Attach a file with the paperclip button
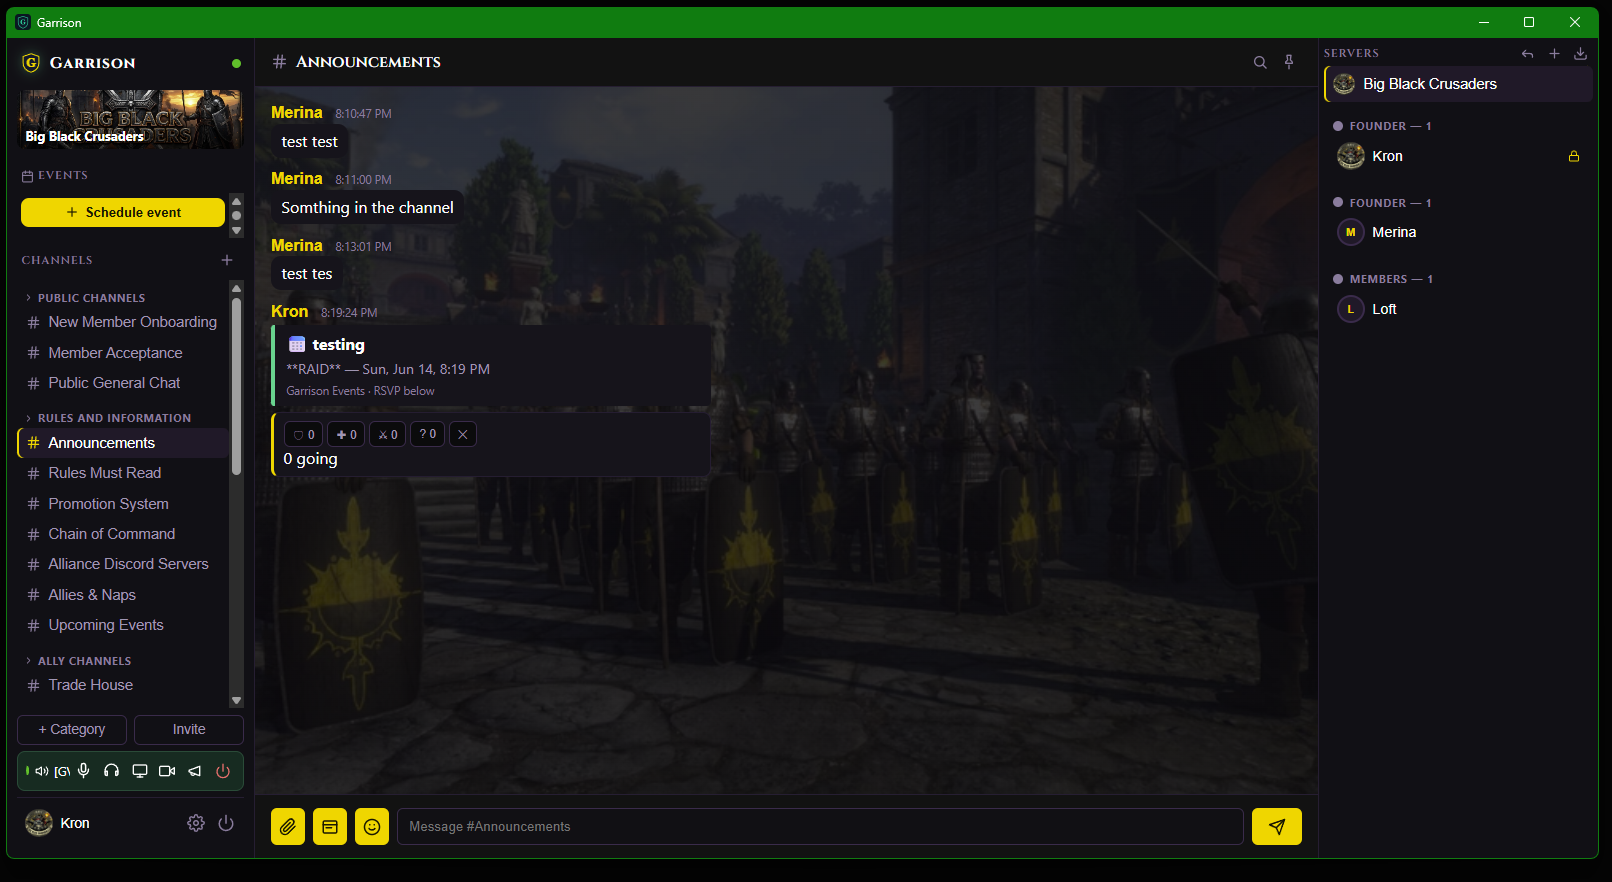The image size is (1612, 882). click(x=288, y=827)
